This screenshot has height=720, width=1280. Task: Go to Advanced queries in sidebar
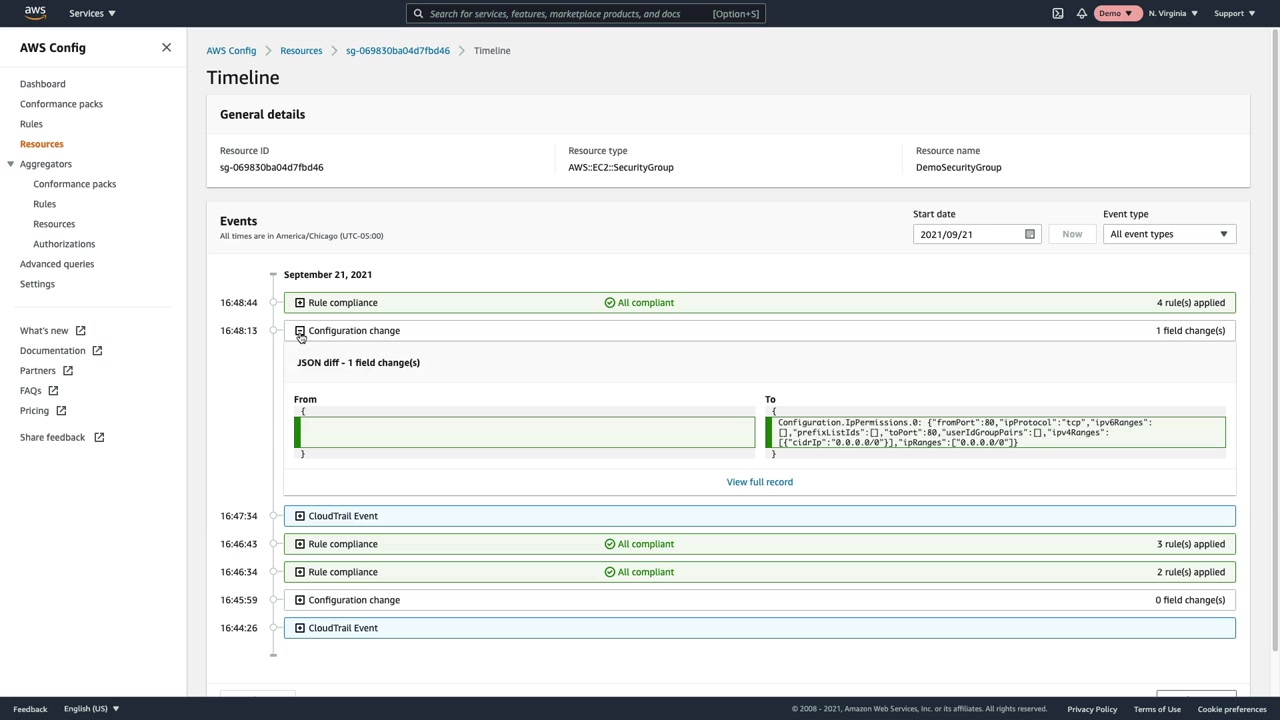57,264
